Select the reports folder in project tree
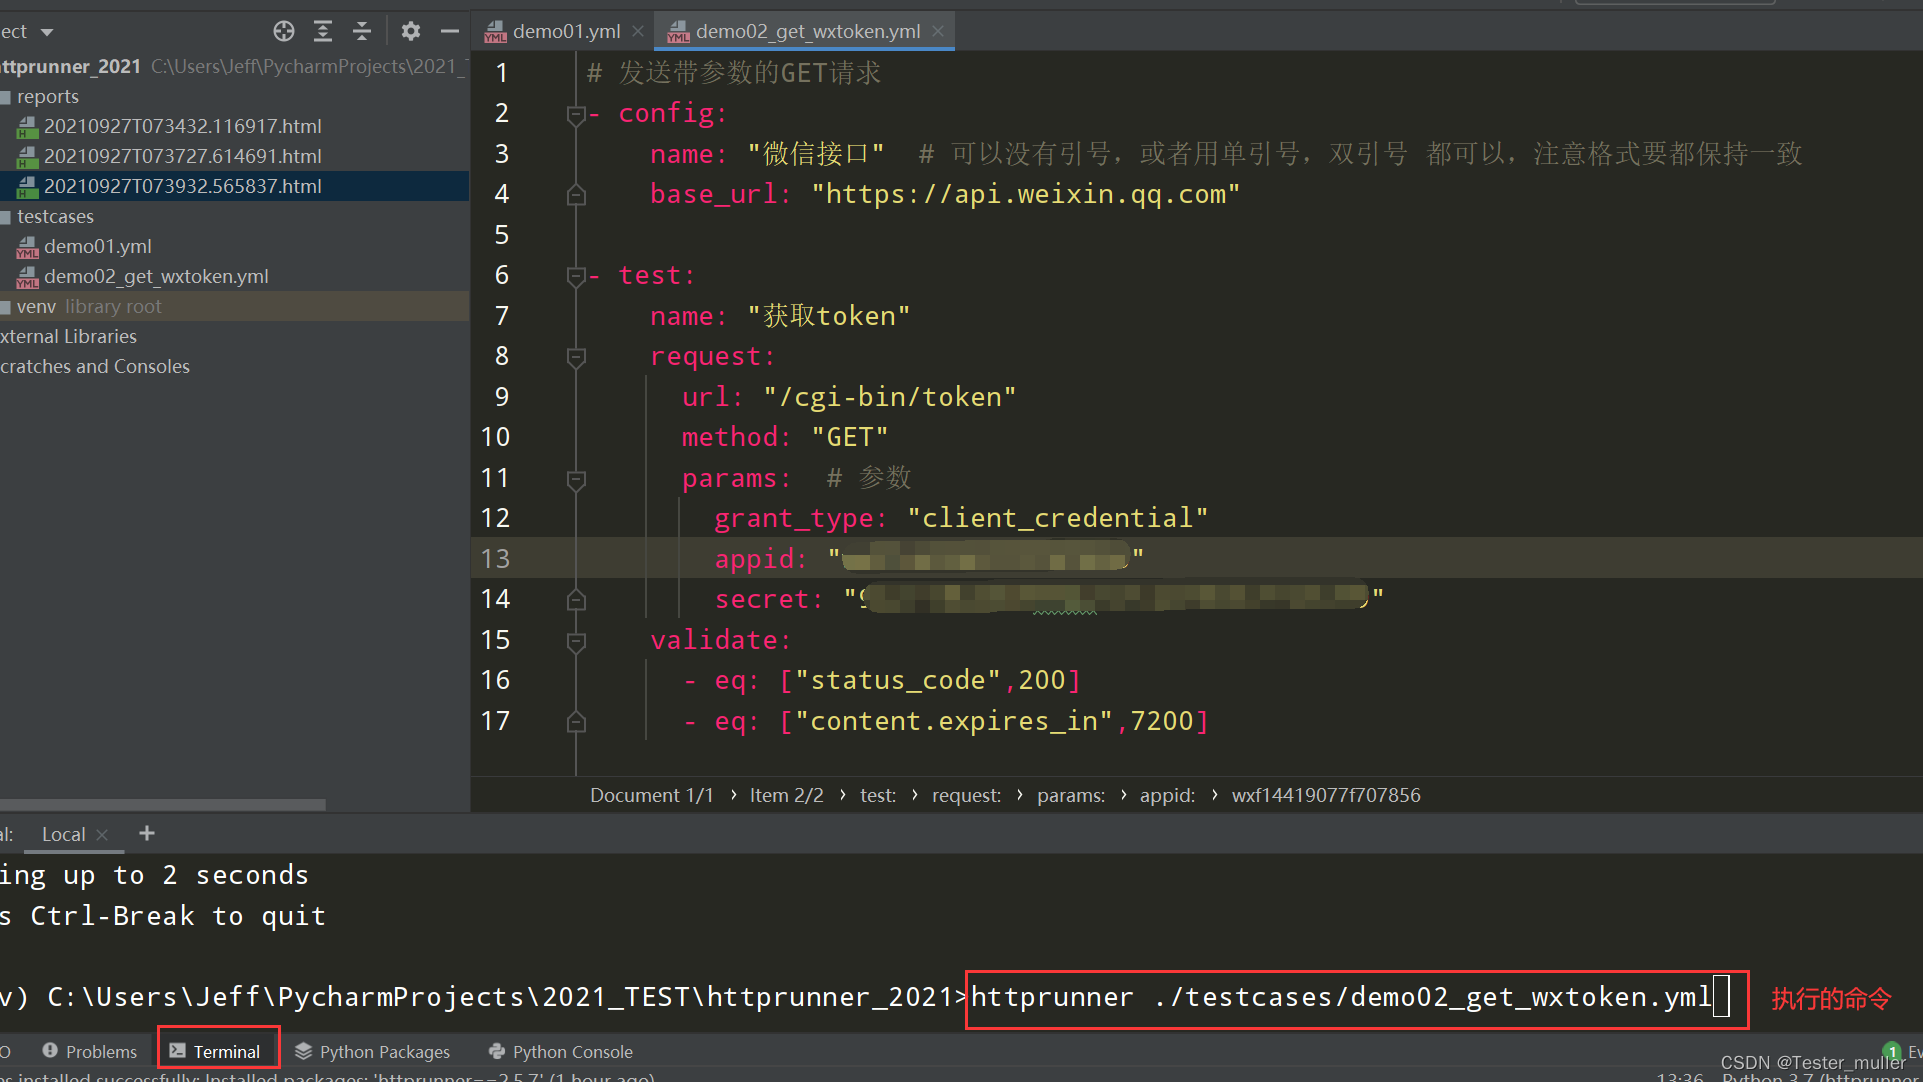The image size is (1923, 1082). pyautogui.click(x=47, y=96)
